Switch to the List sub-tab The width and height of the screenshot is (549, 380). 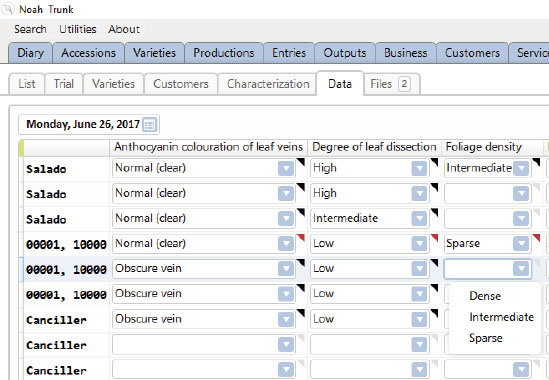point(27,84)
